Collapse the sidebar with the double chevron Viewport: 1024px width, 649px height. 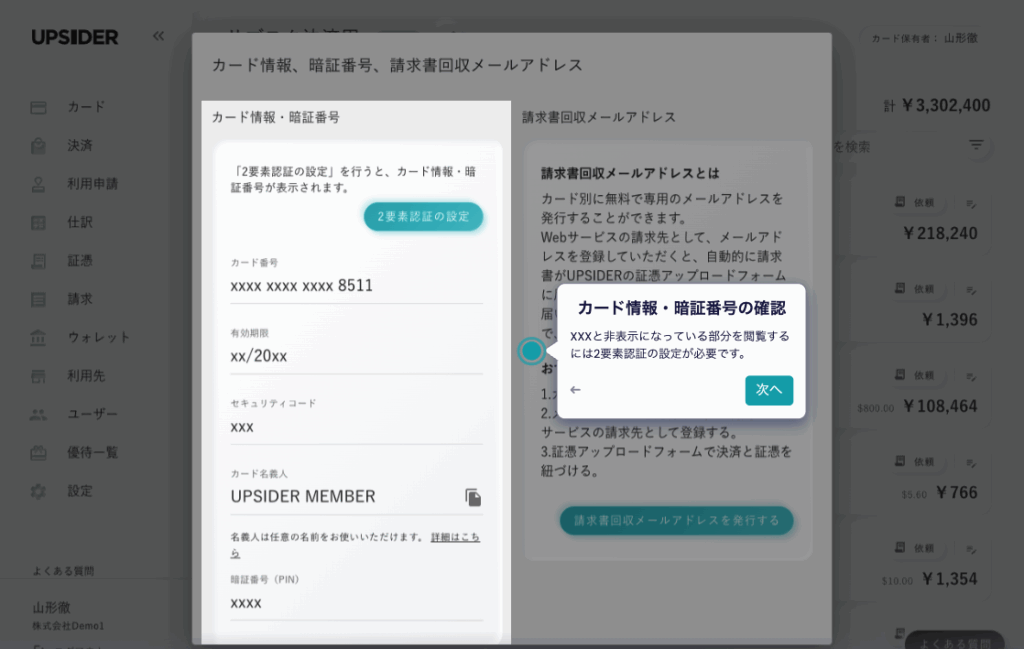click(x=158, y=36)
